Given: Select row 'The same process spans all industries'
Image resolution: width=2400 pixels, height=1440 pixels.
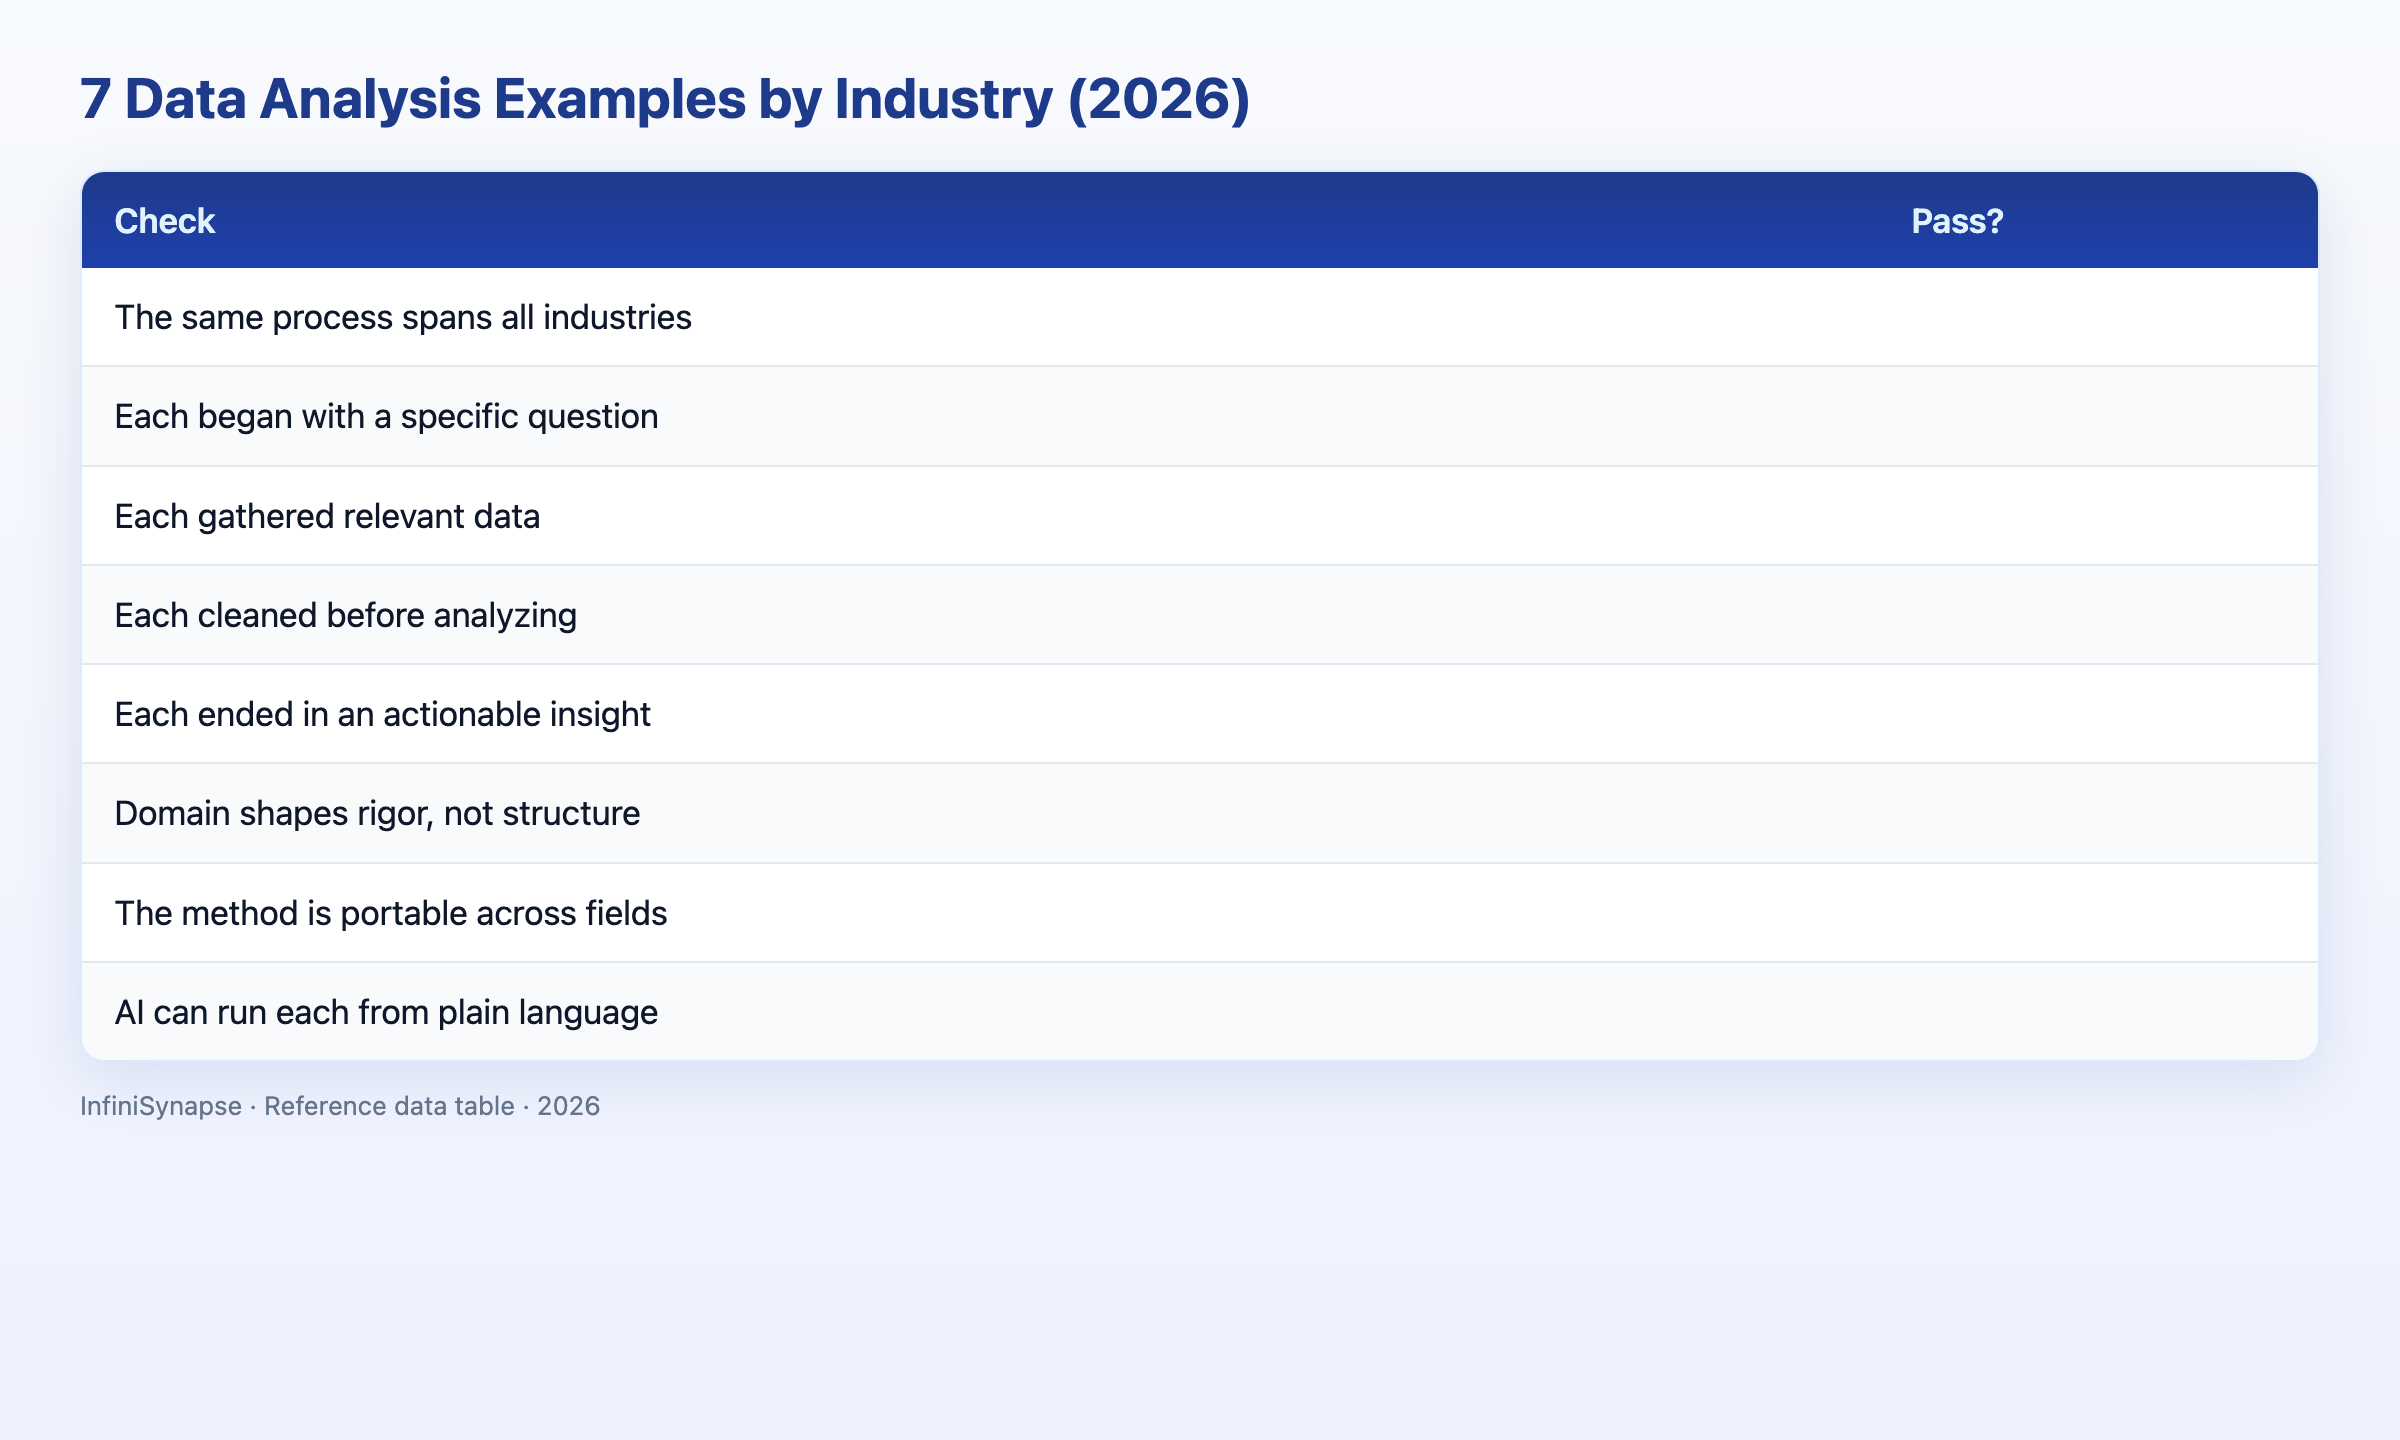Looking at the screenshot, I should [x=1200, y=317].
